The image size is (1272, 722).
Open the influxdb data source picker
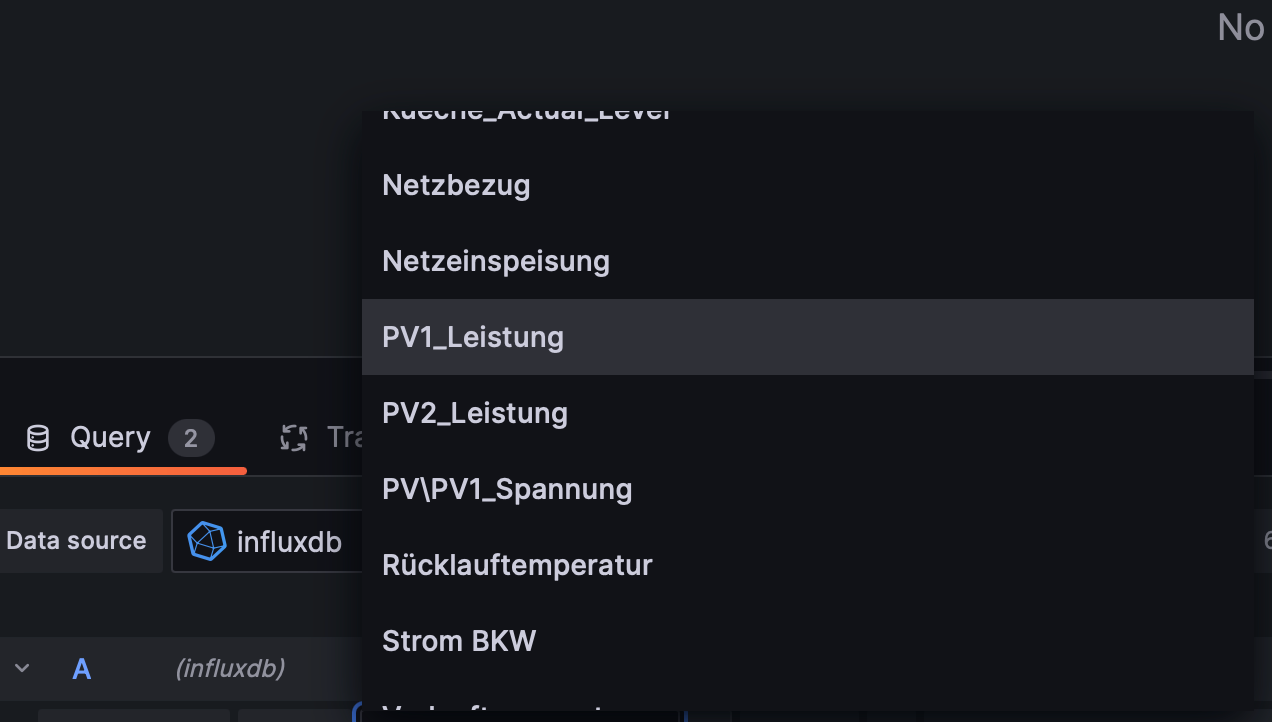(x=270, y=541)
